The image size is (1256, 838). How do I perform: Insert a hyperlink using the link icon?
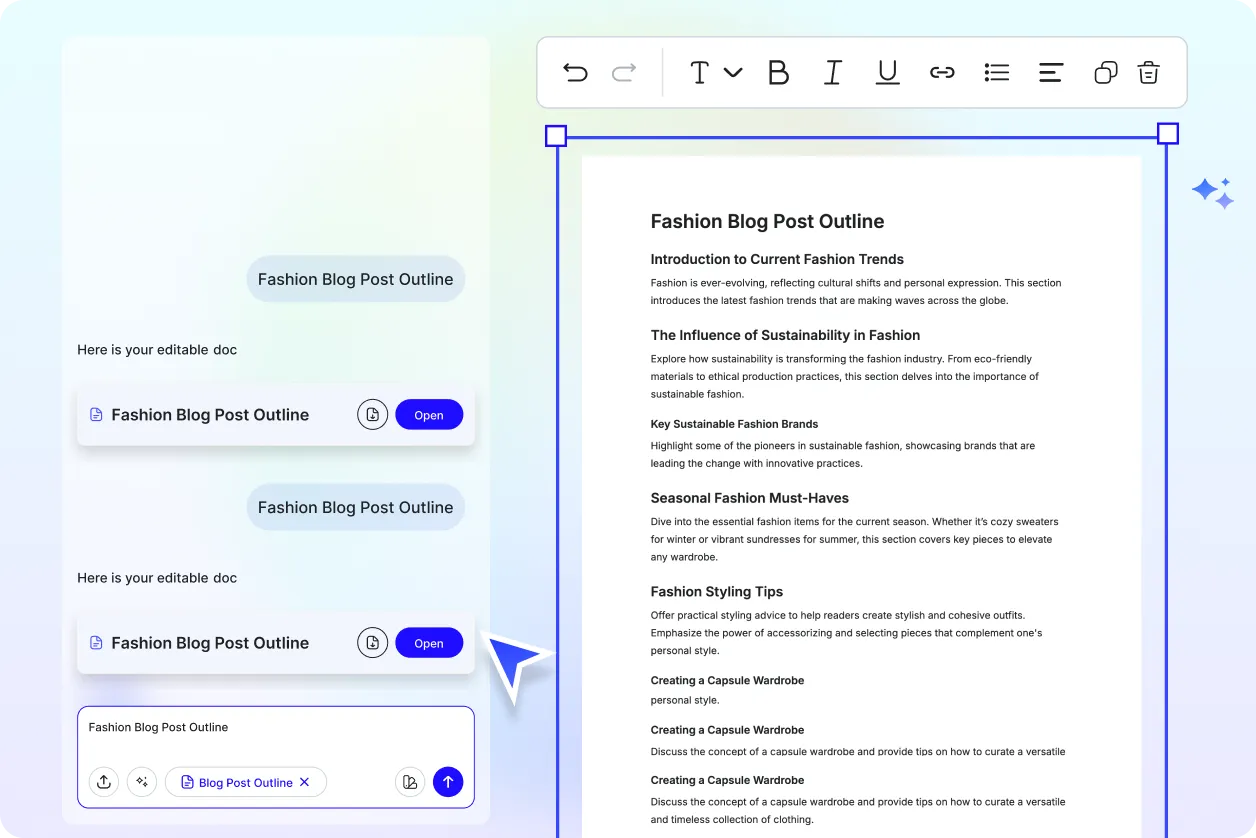point(942,72)
